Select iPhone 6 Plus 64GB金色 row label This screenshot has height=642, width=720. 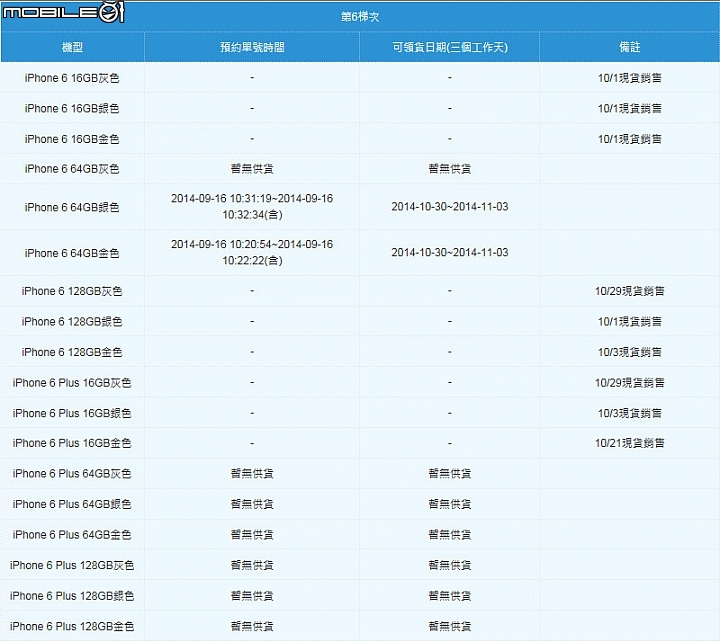72,535
